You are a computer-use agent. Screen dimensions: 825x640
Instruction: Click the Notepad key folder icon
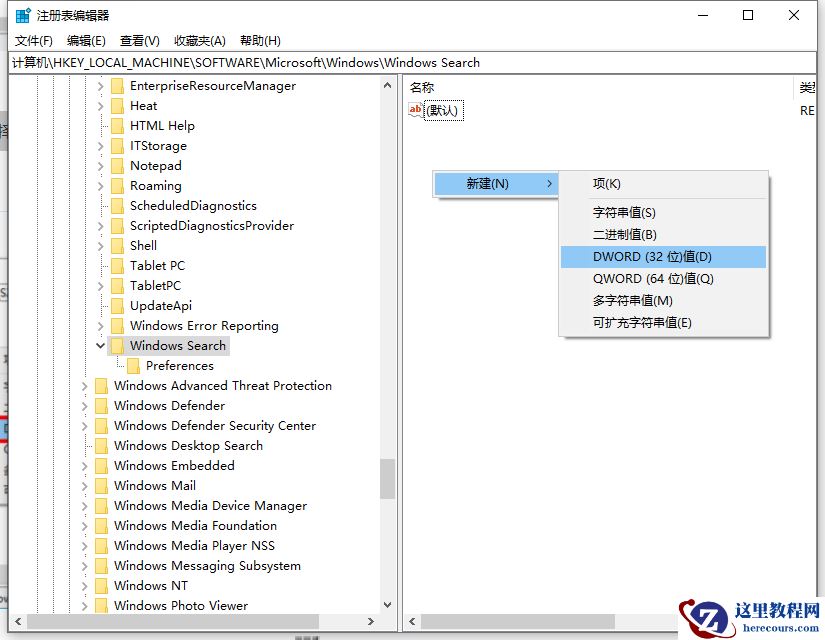pyautogui.click(x=118, y=165)
